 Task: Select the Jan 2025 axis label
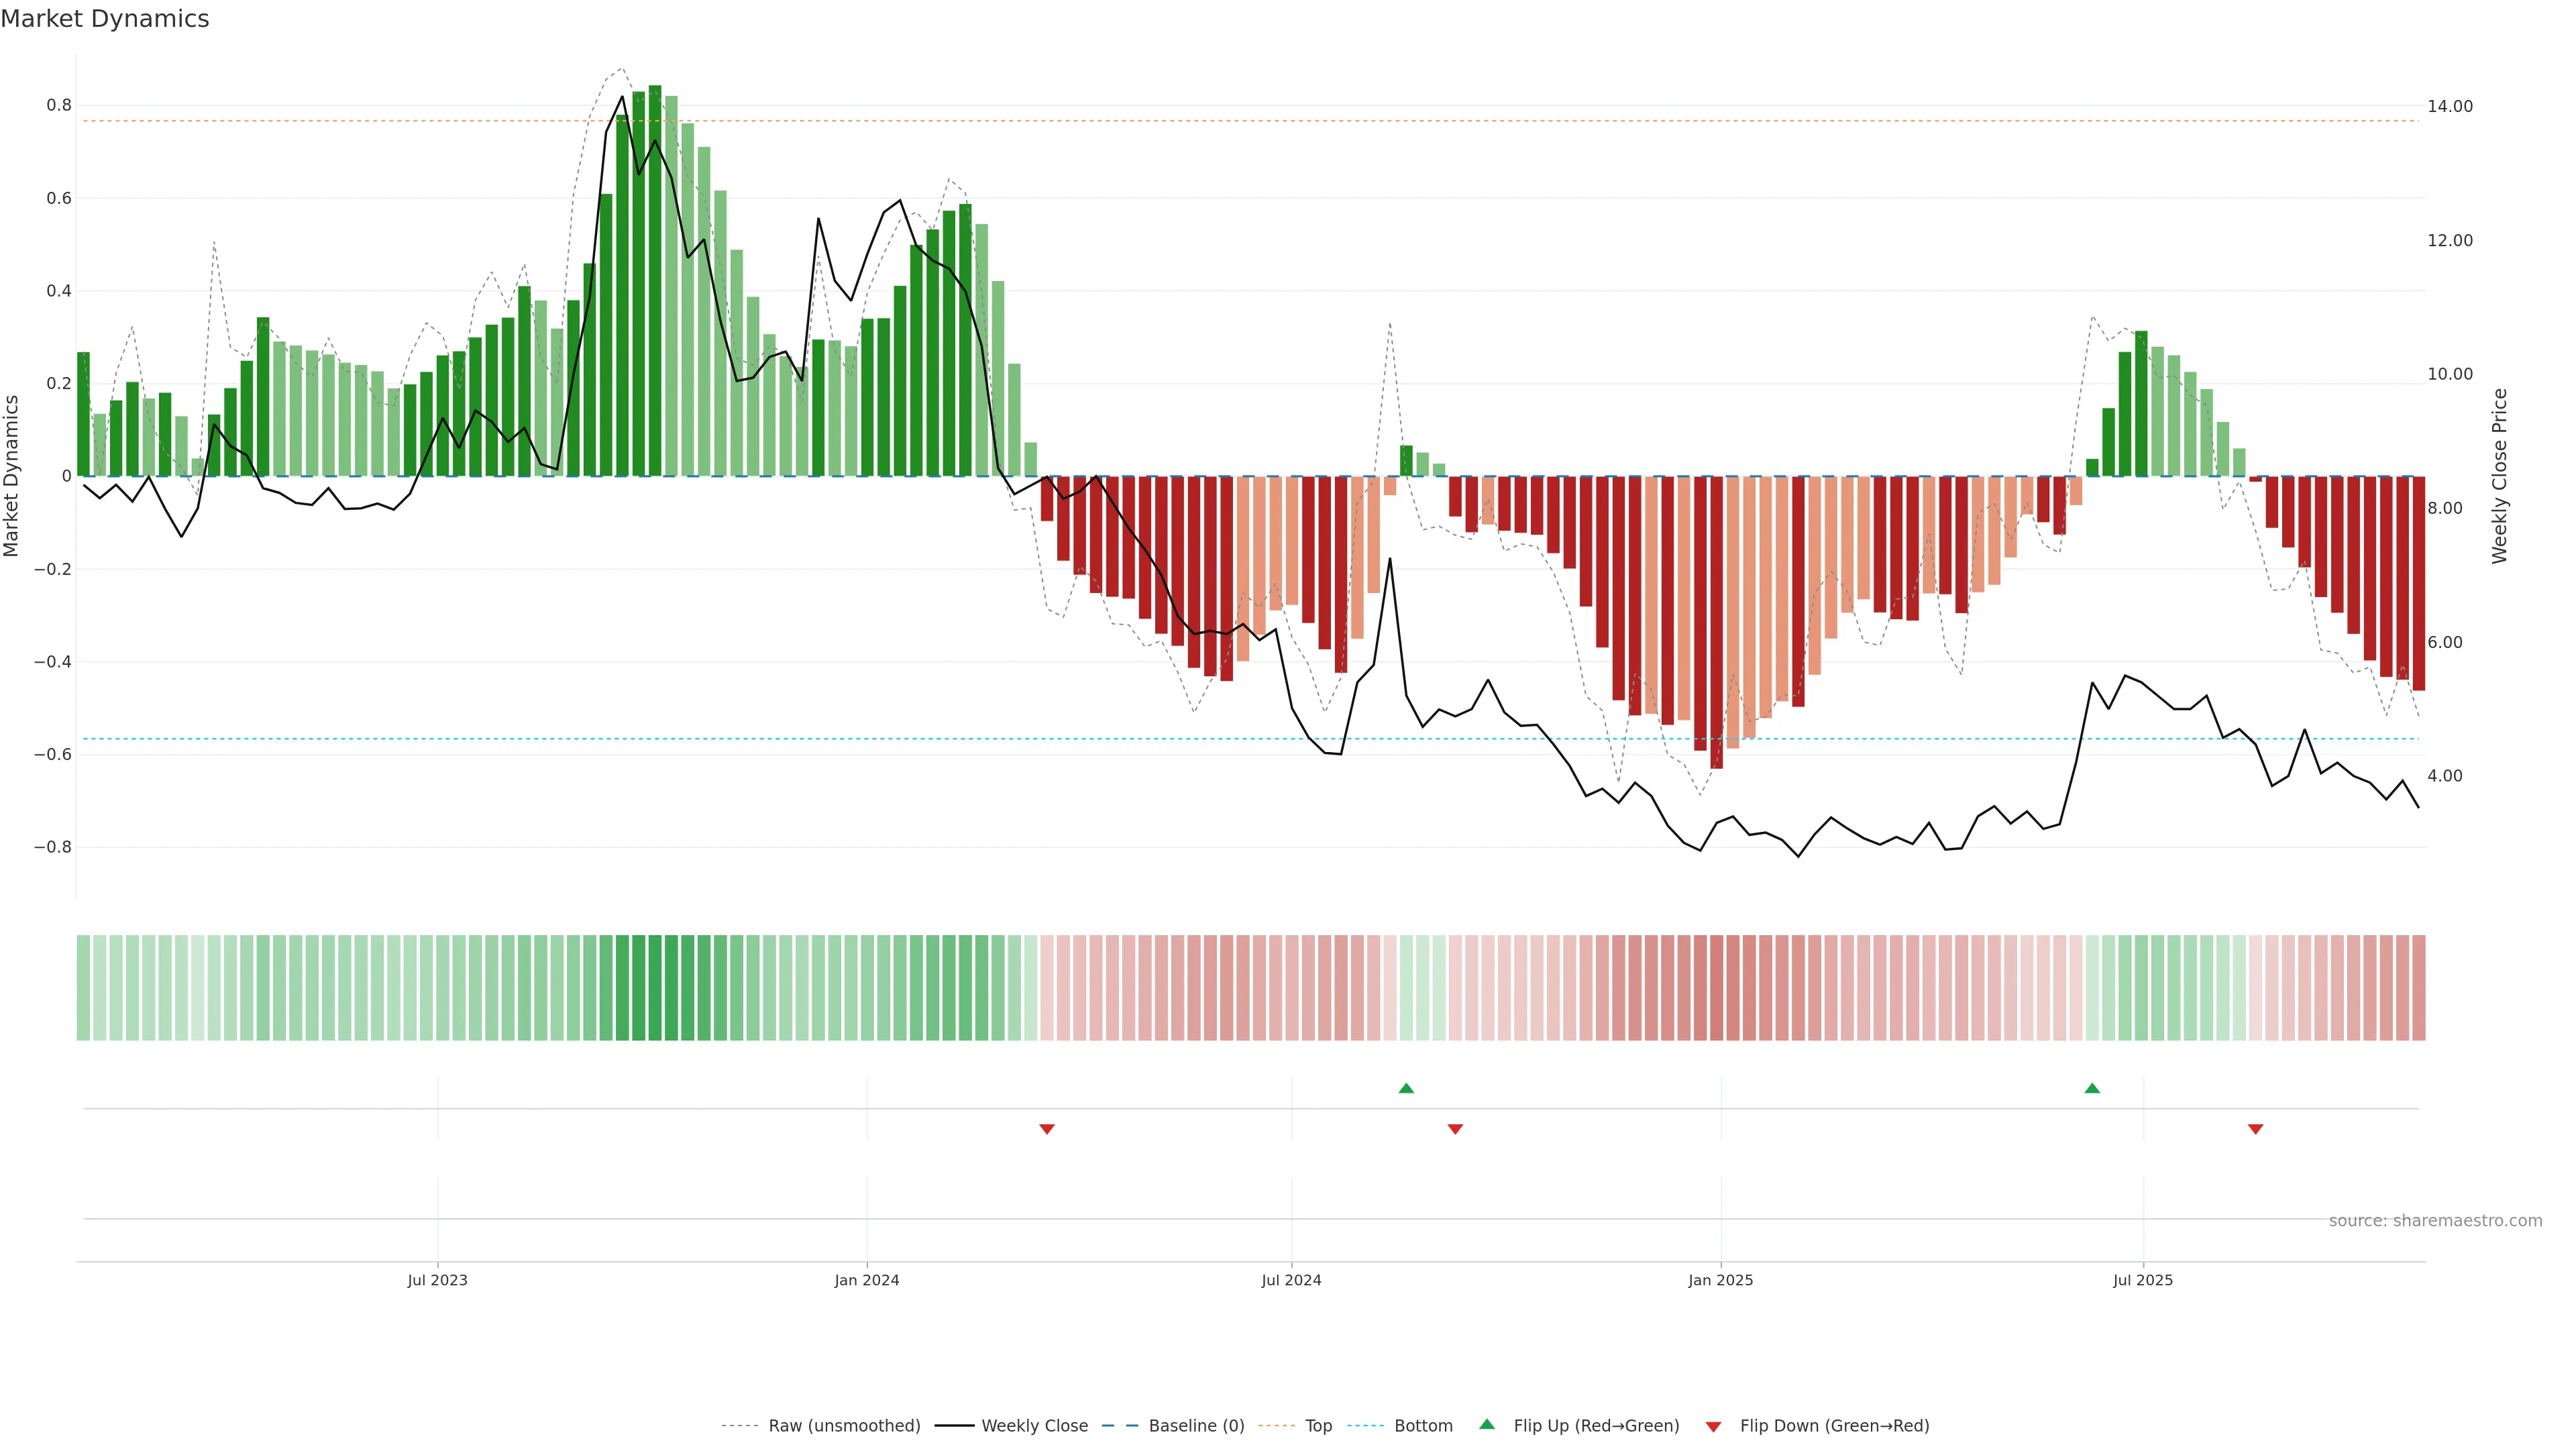point(1720,1280)
